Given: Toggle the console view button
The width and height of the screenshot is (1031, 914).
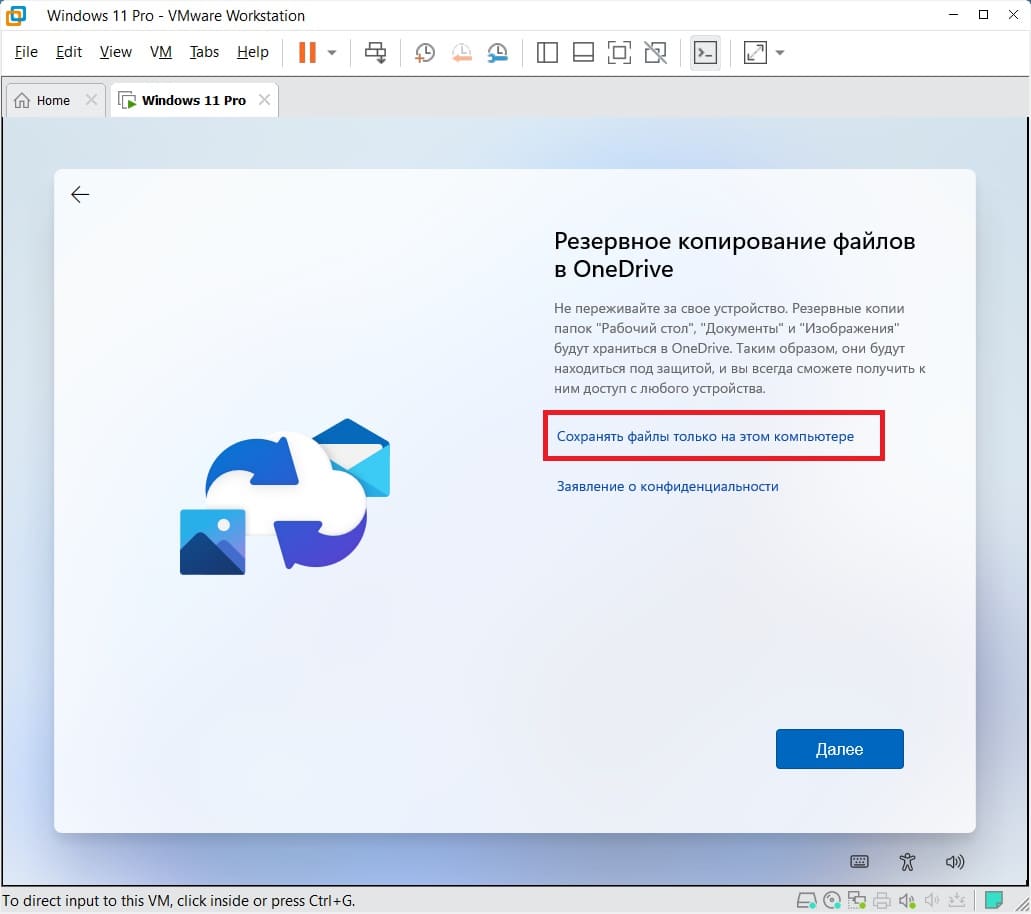Looking at the screenshot, I should coord(705,53).
